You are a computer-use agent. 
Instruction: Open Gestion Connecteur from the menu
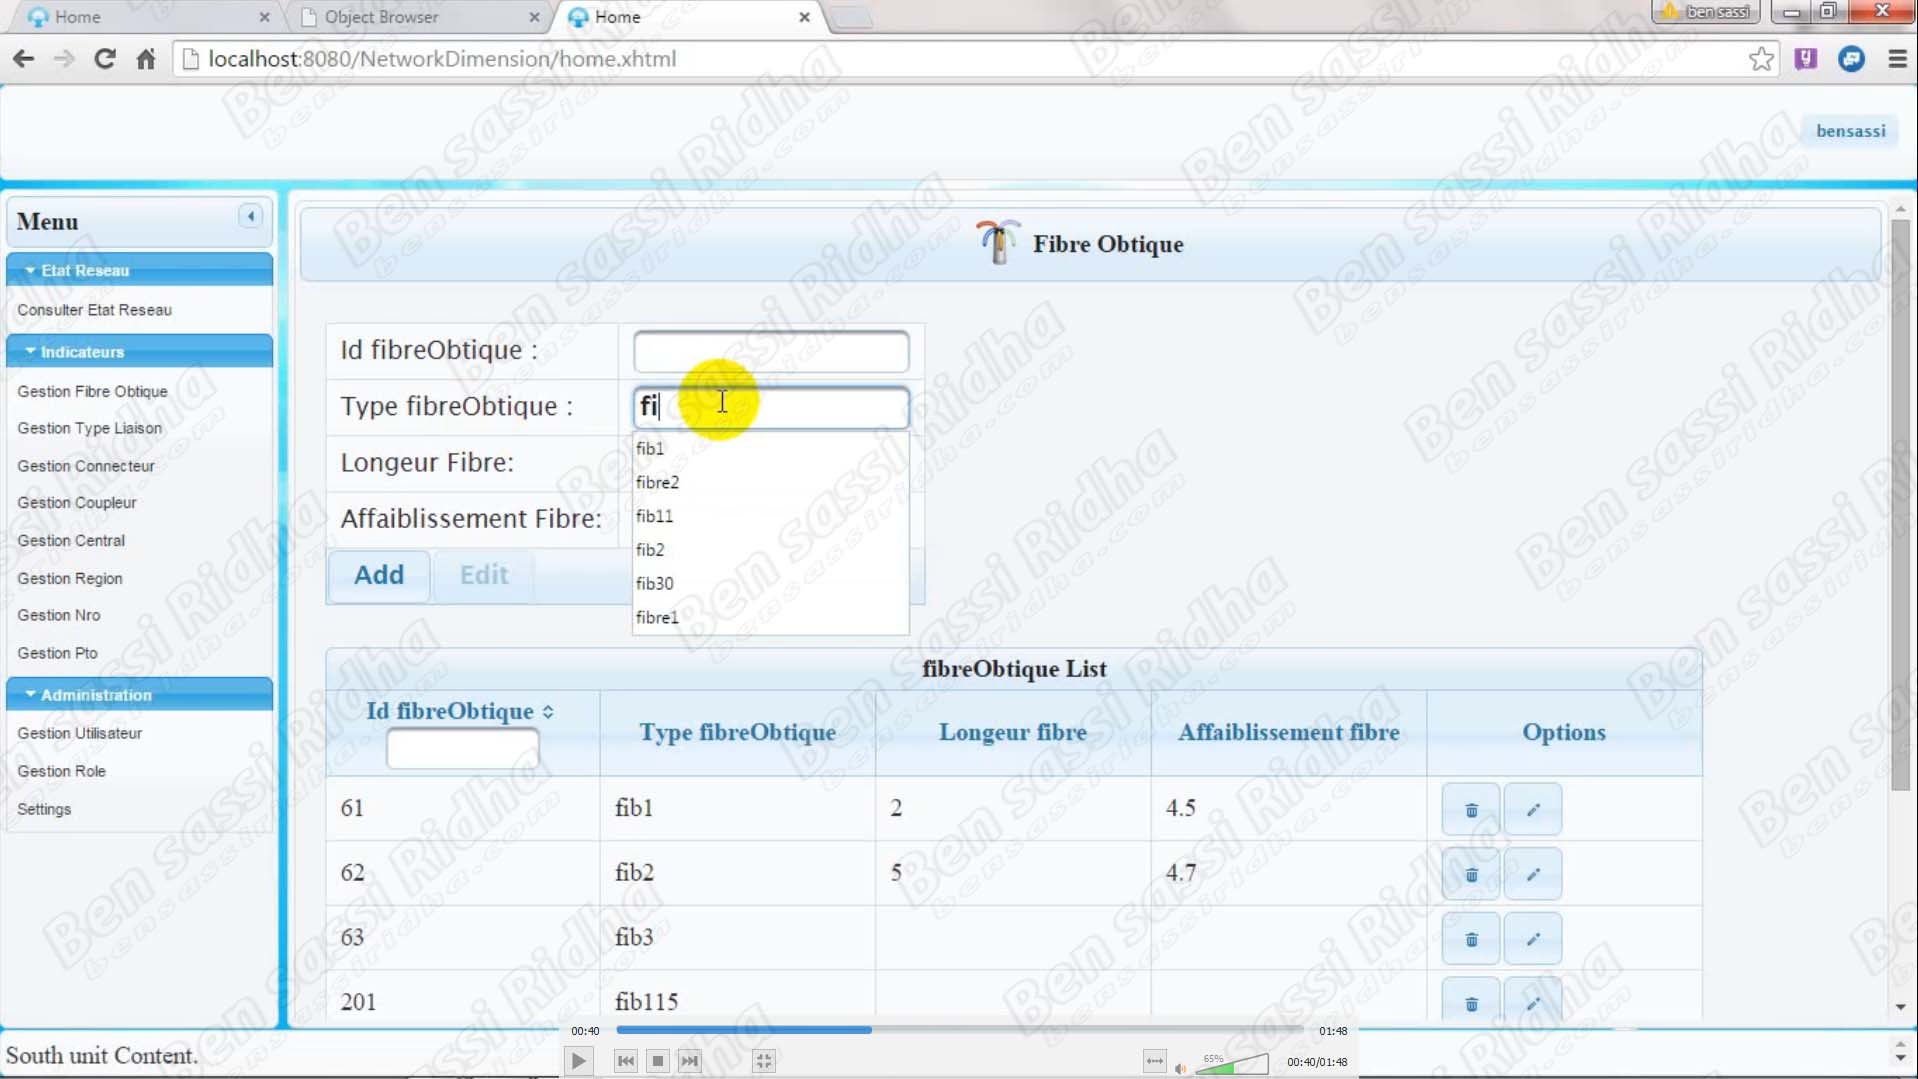[86, 466]
